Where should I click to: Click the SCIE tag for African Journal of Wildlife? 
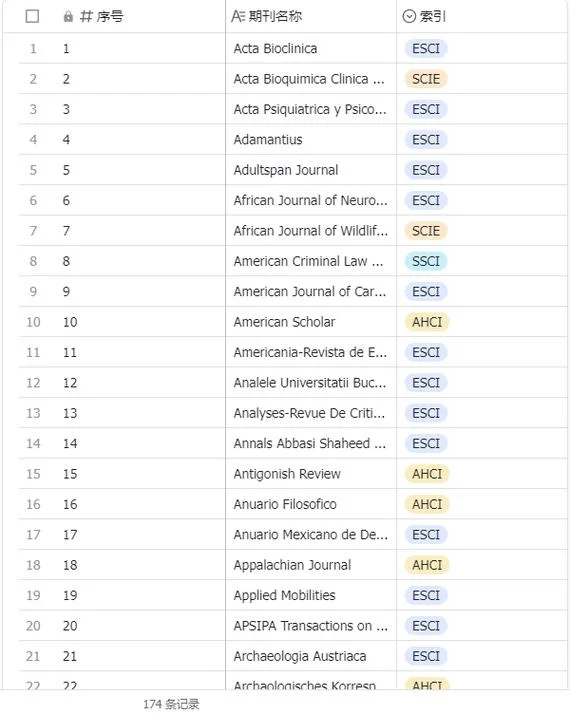click(426, 231)
